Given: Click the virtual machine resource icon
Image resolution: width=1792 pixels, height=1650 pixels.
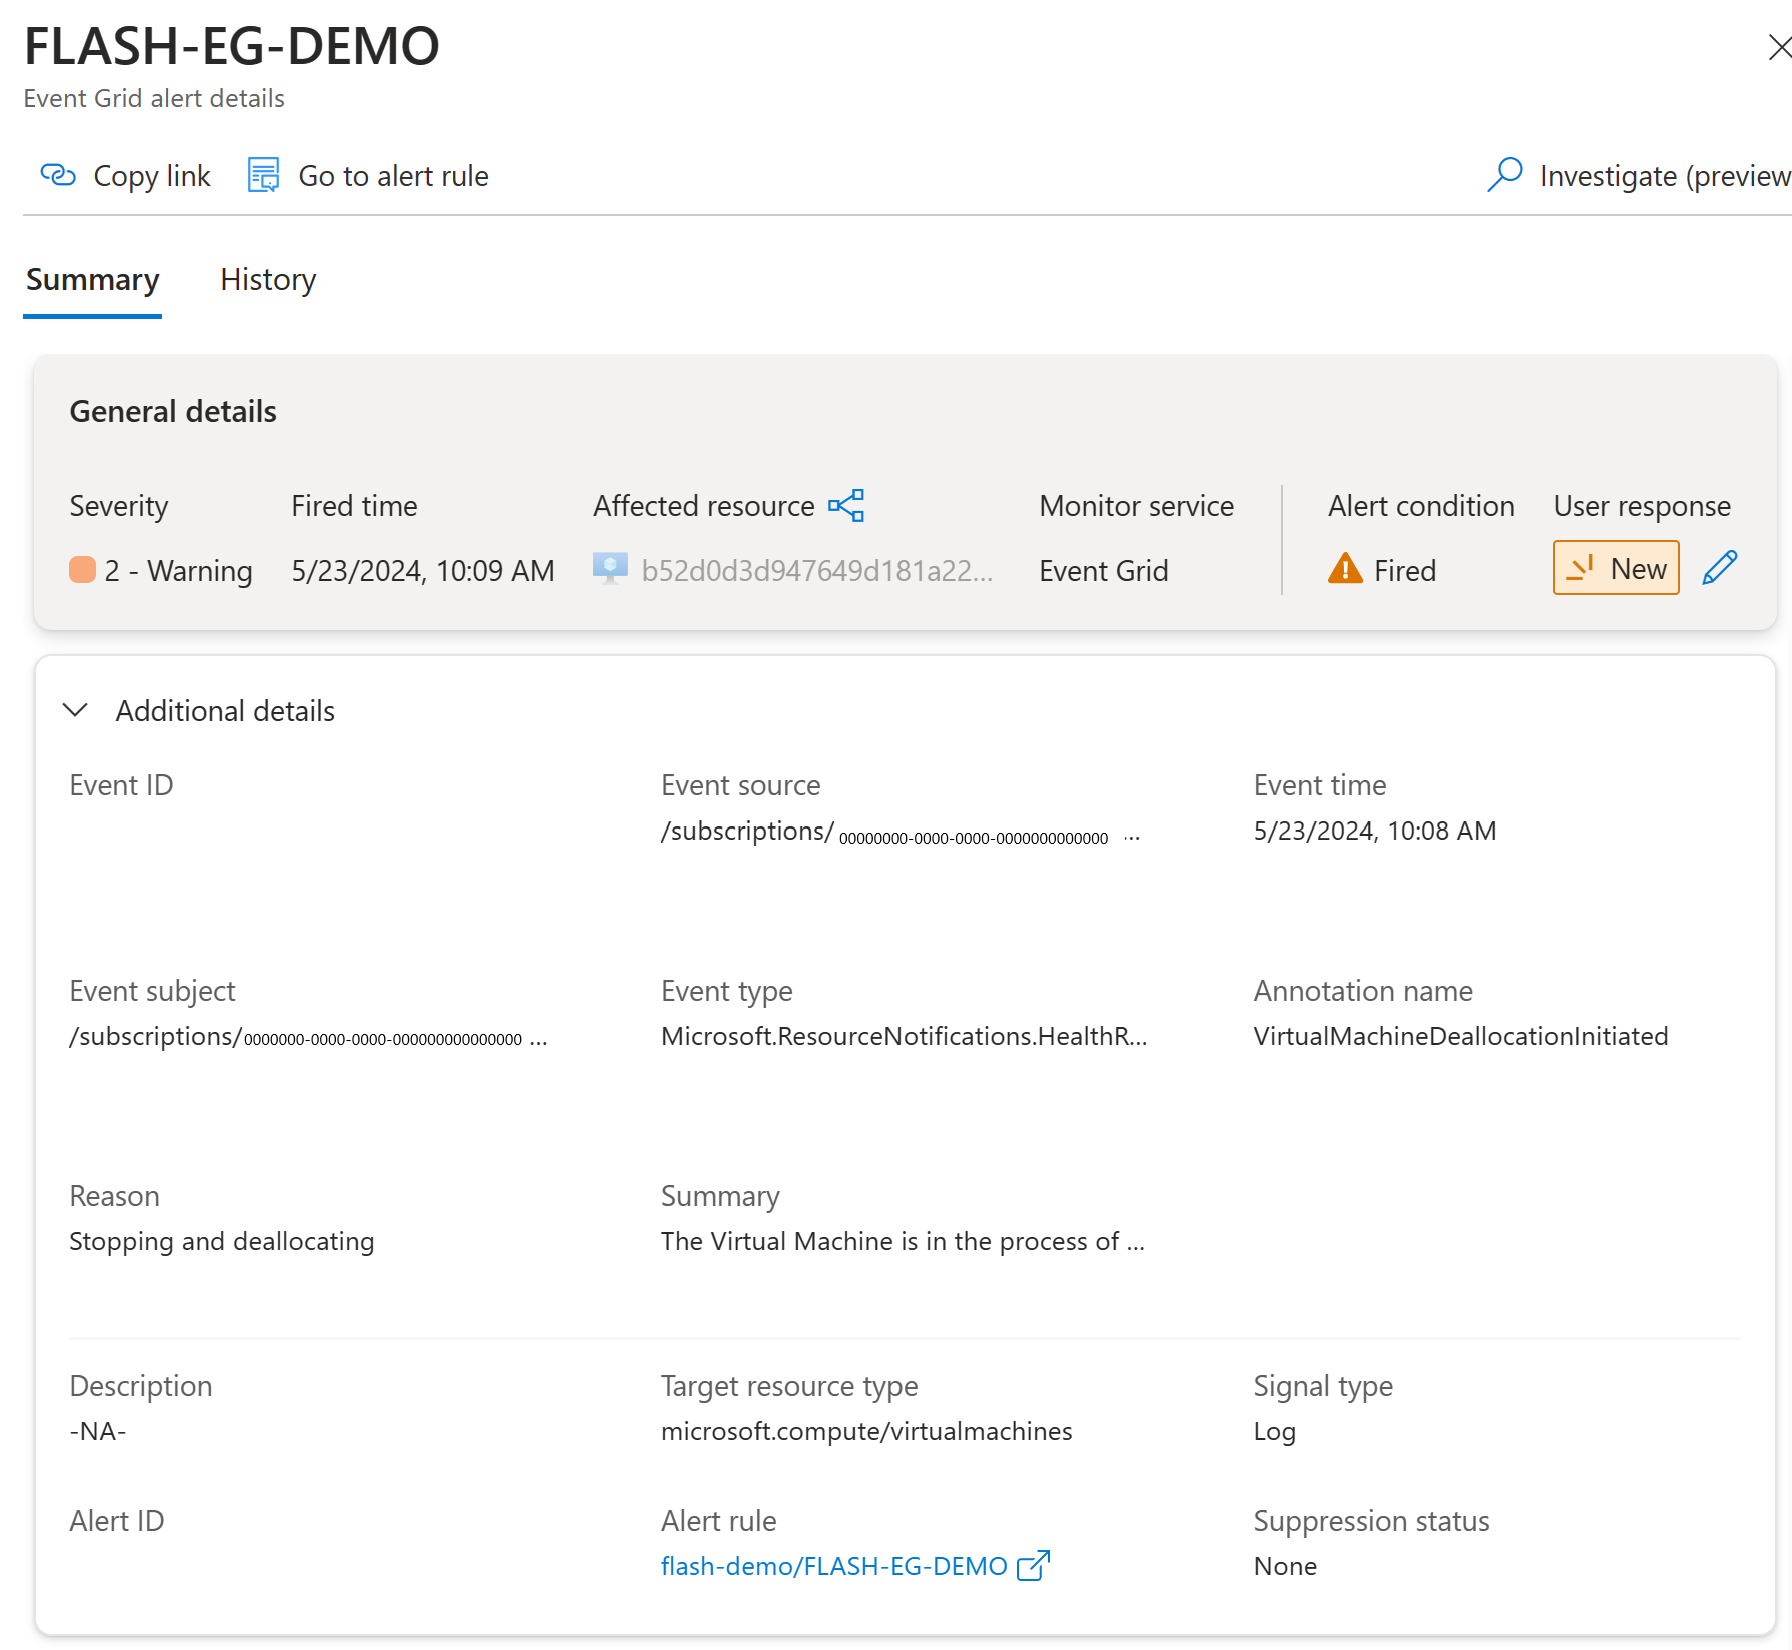Looking at the screenshot, I should [611, 569].
